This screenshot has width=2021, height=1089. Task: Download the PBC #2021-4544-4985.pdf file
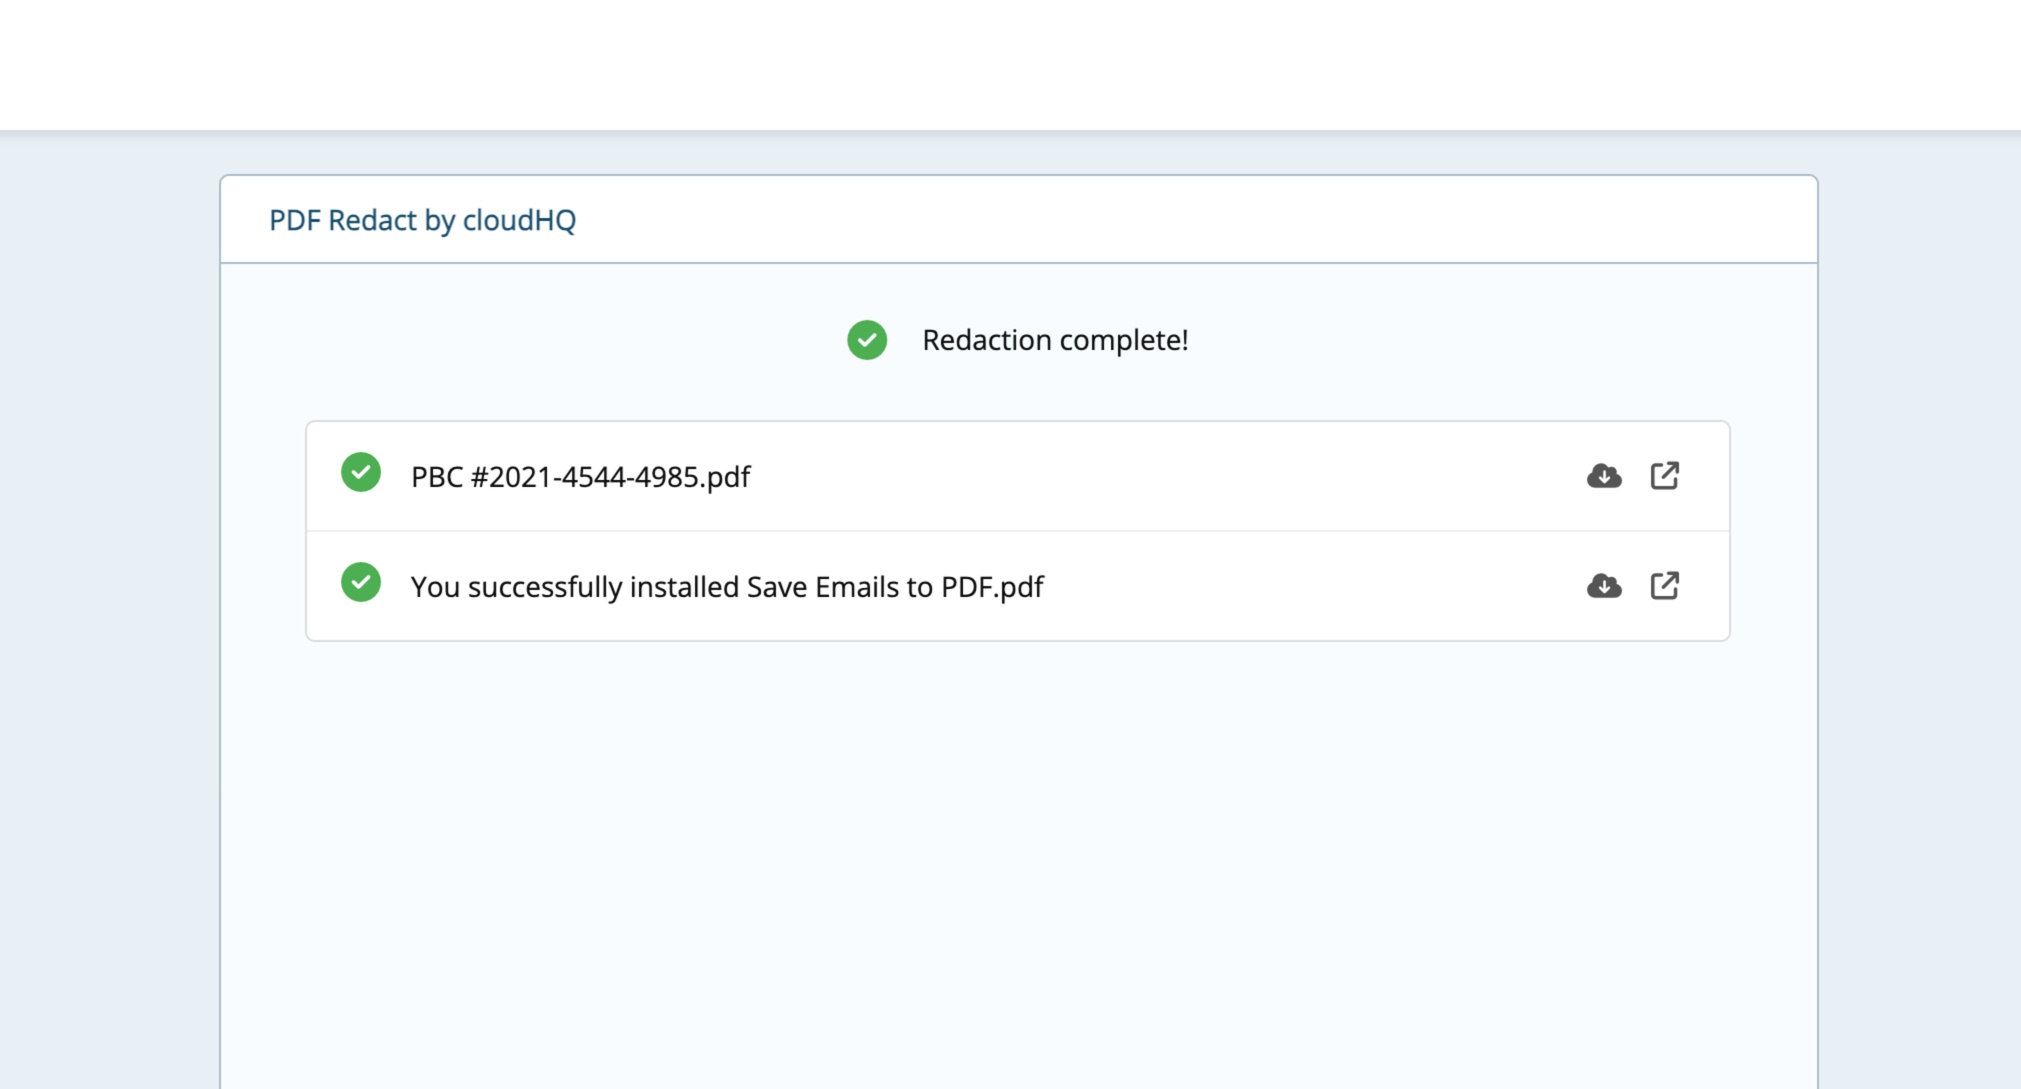click(x=1604, y=476)
